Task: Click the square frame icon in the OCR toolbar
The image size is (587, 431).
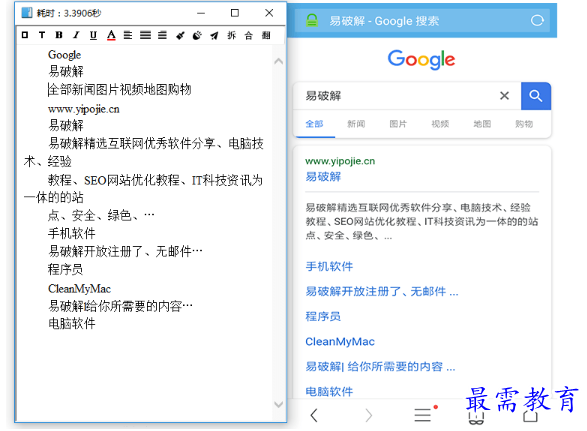Action: [25, 35]
